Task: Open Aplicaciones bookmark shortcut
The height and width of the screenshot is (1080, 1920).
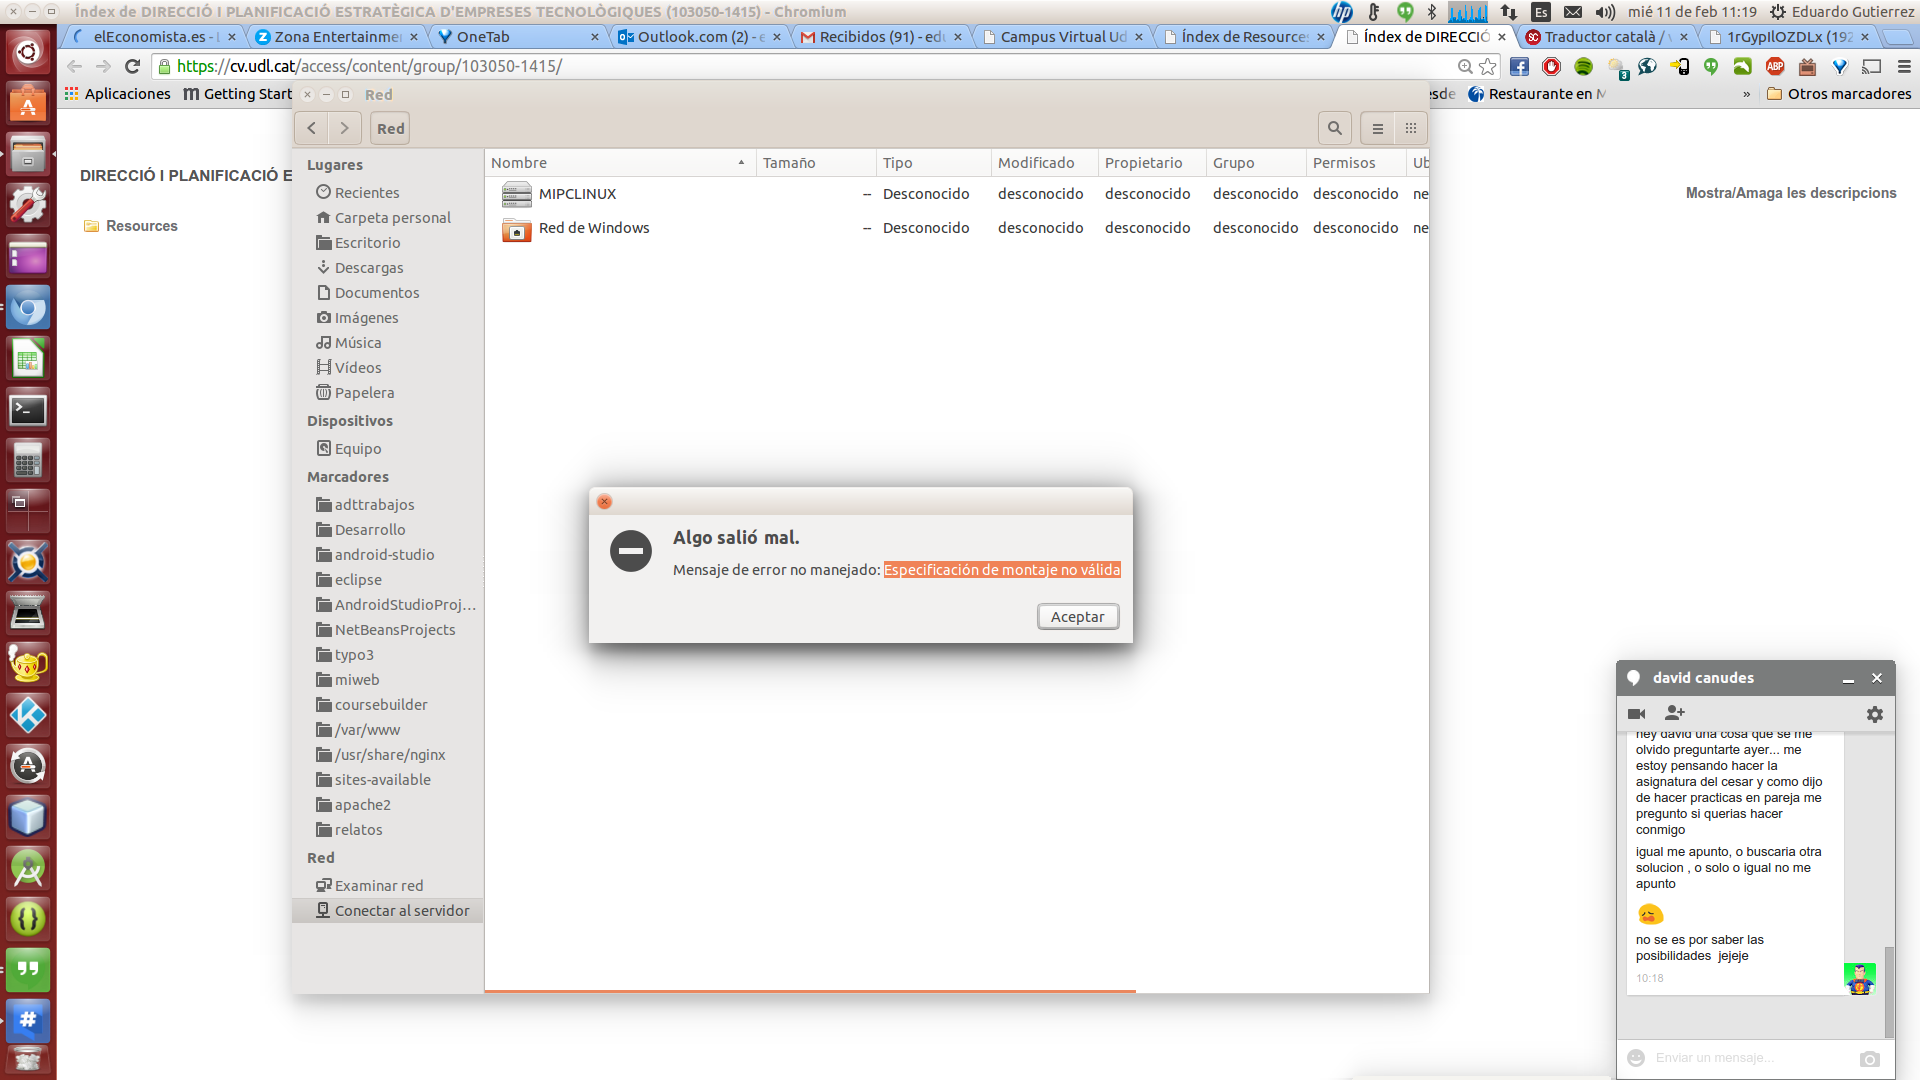Action: tap(118, 94)
